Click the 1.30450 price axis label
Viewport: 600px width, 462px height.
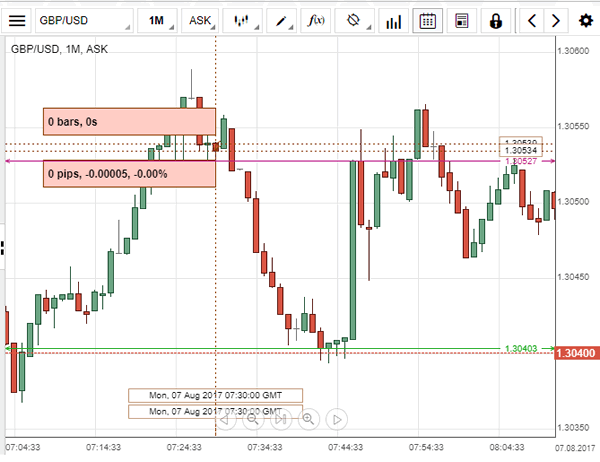tap(573, 277)
